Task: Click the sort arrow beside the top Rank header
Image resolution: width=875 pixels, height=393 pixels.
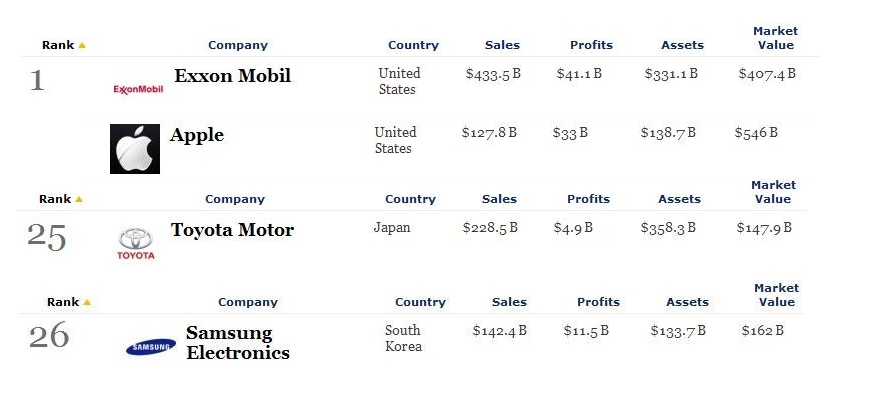Action: click(82, 46)
